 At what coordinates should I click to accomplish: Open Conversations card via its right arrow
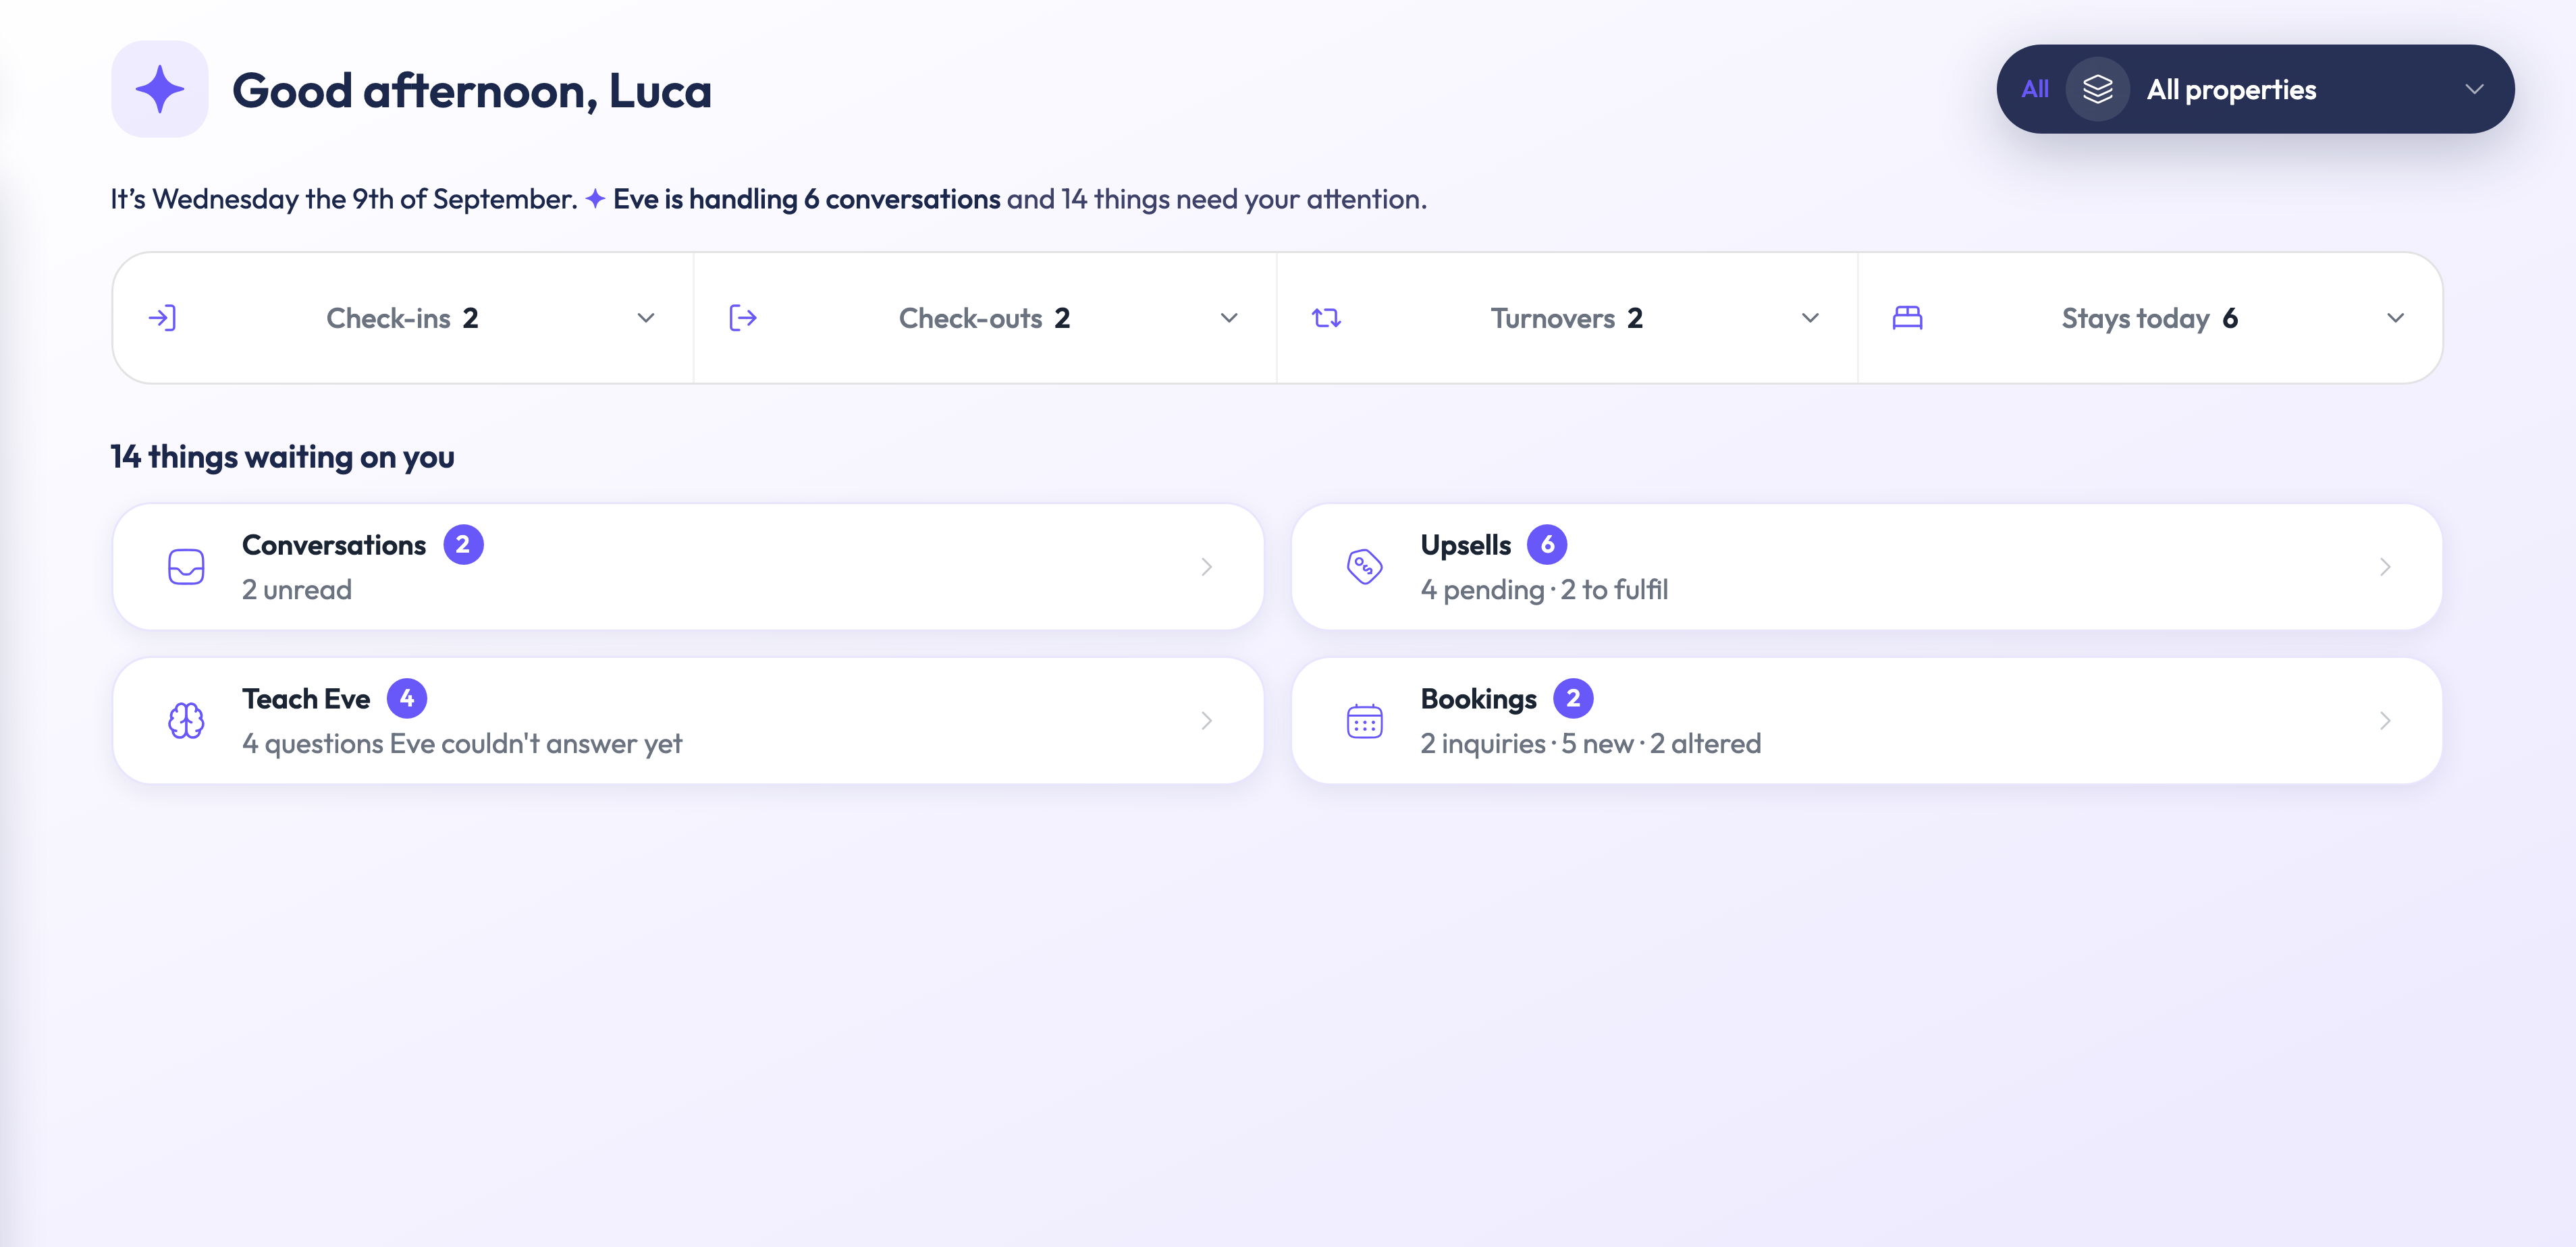(1207, 567)
